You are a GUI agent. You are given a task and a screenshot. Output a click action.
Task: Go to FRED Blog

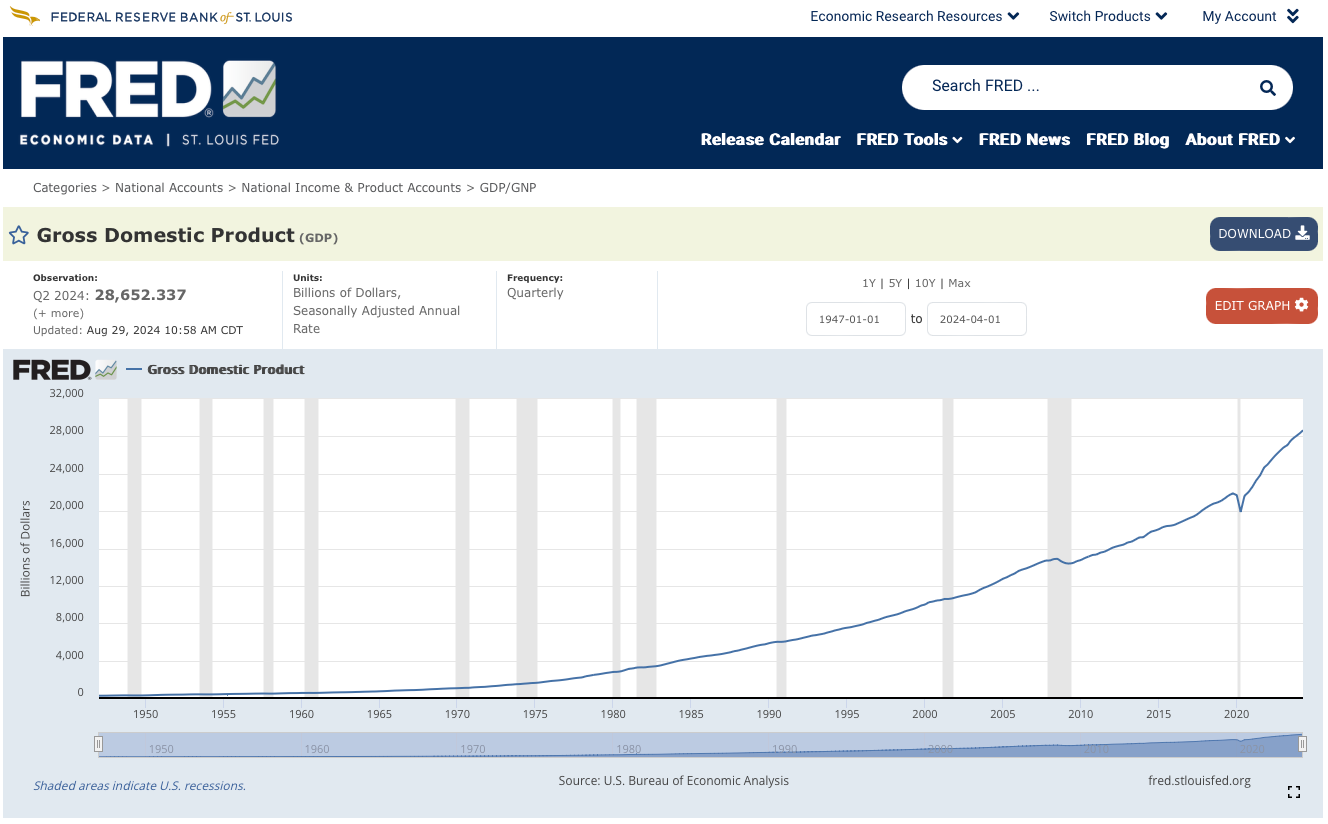click(1127, 140)
